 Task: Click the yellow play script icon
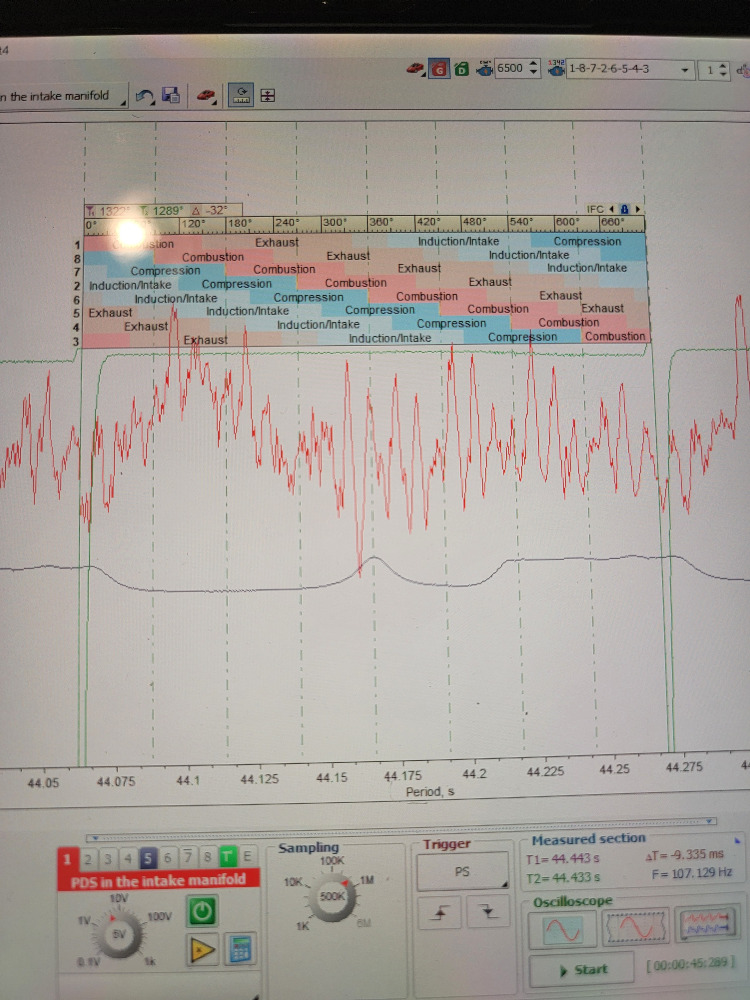(x=203, y=949)
